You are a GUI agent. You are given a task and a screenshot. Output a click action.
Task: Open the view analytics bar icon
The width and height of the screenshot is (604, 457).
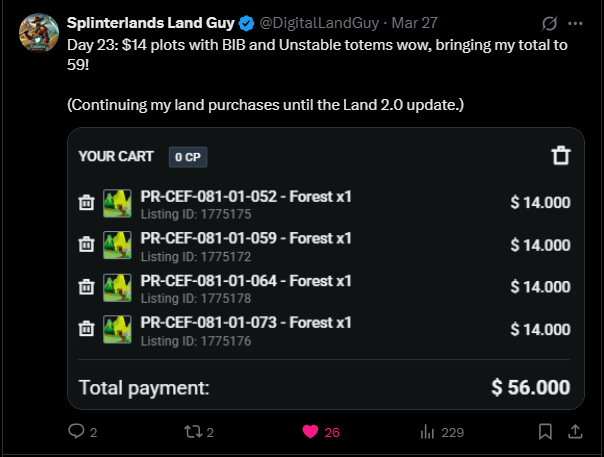click(x=427, y=432)
